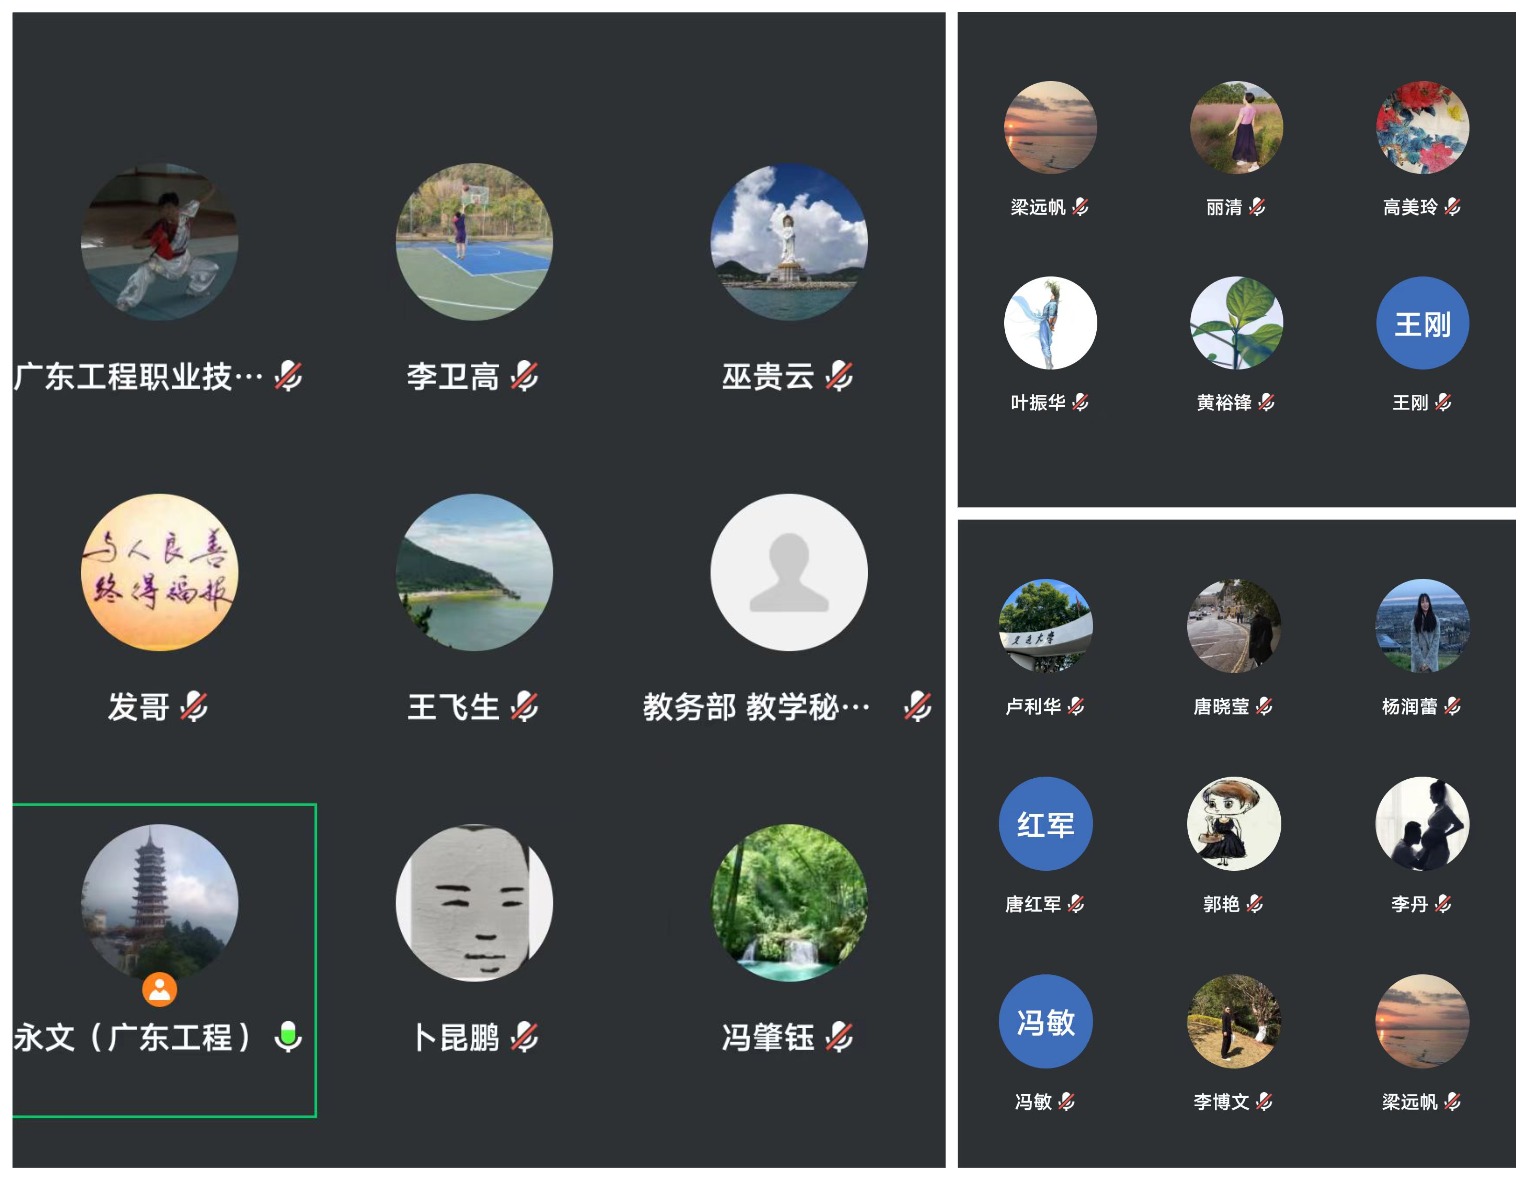Click muted mic icon beside 王飞生
This screenshot has height=1180, width=1528.
pos(524,707)
